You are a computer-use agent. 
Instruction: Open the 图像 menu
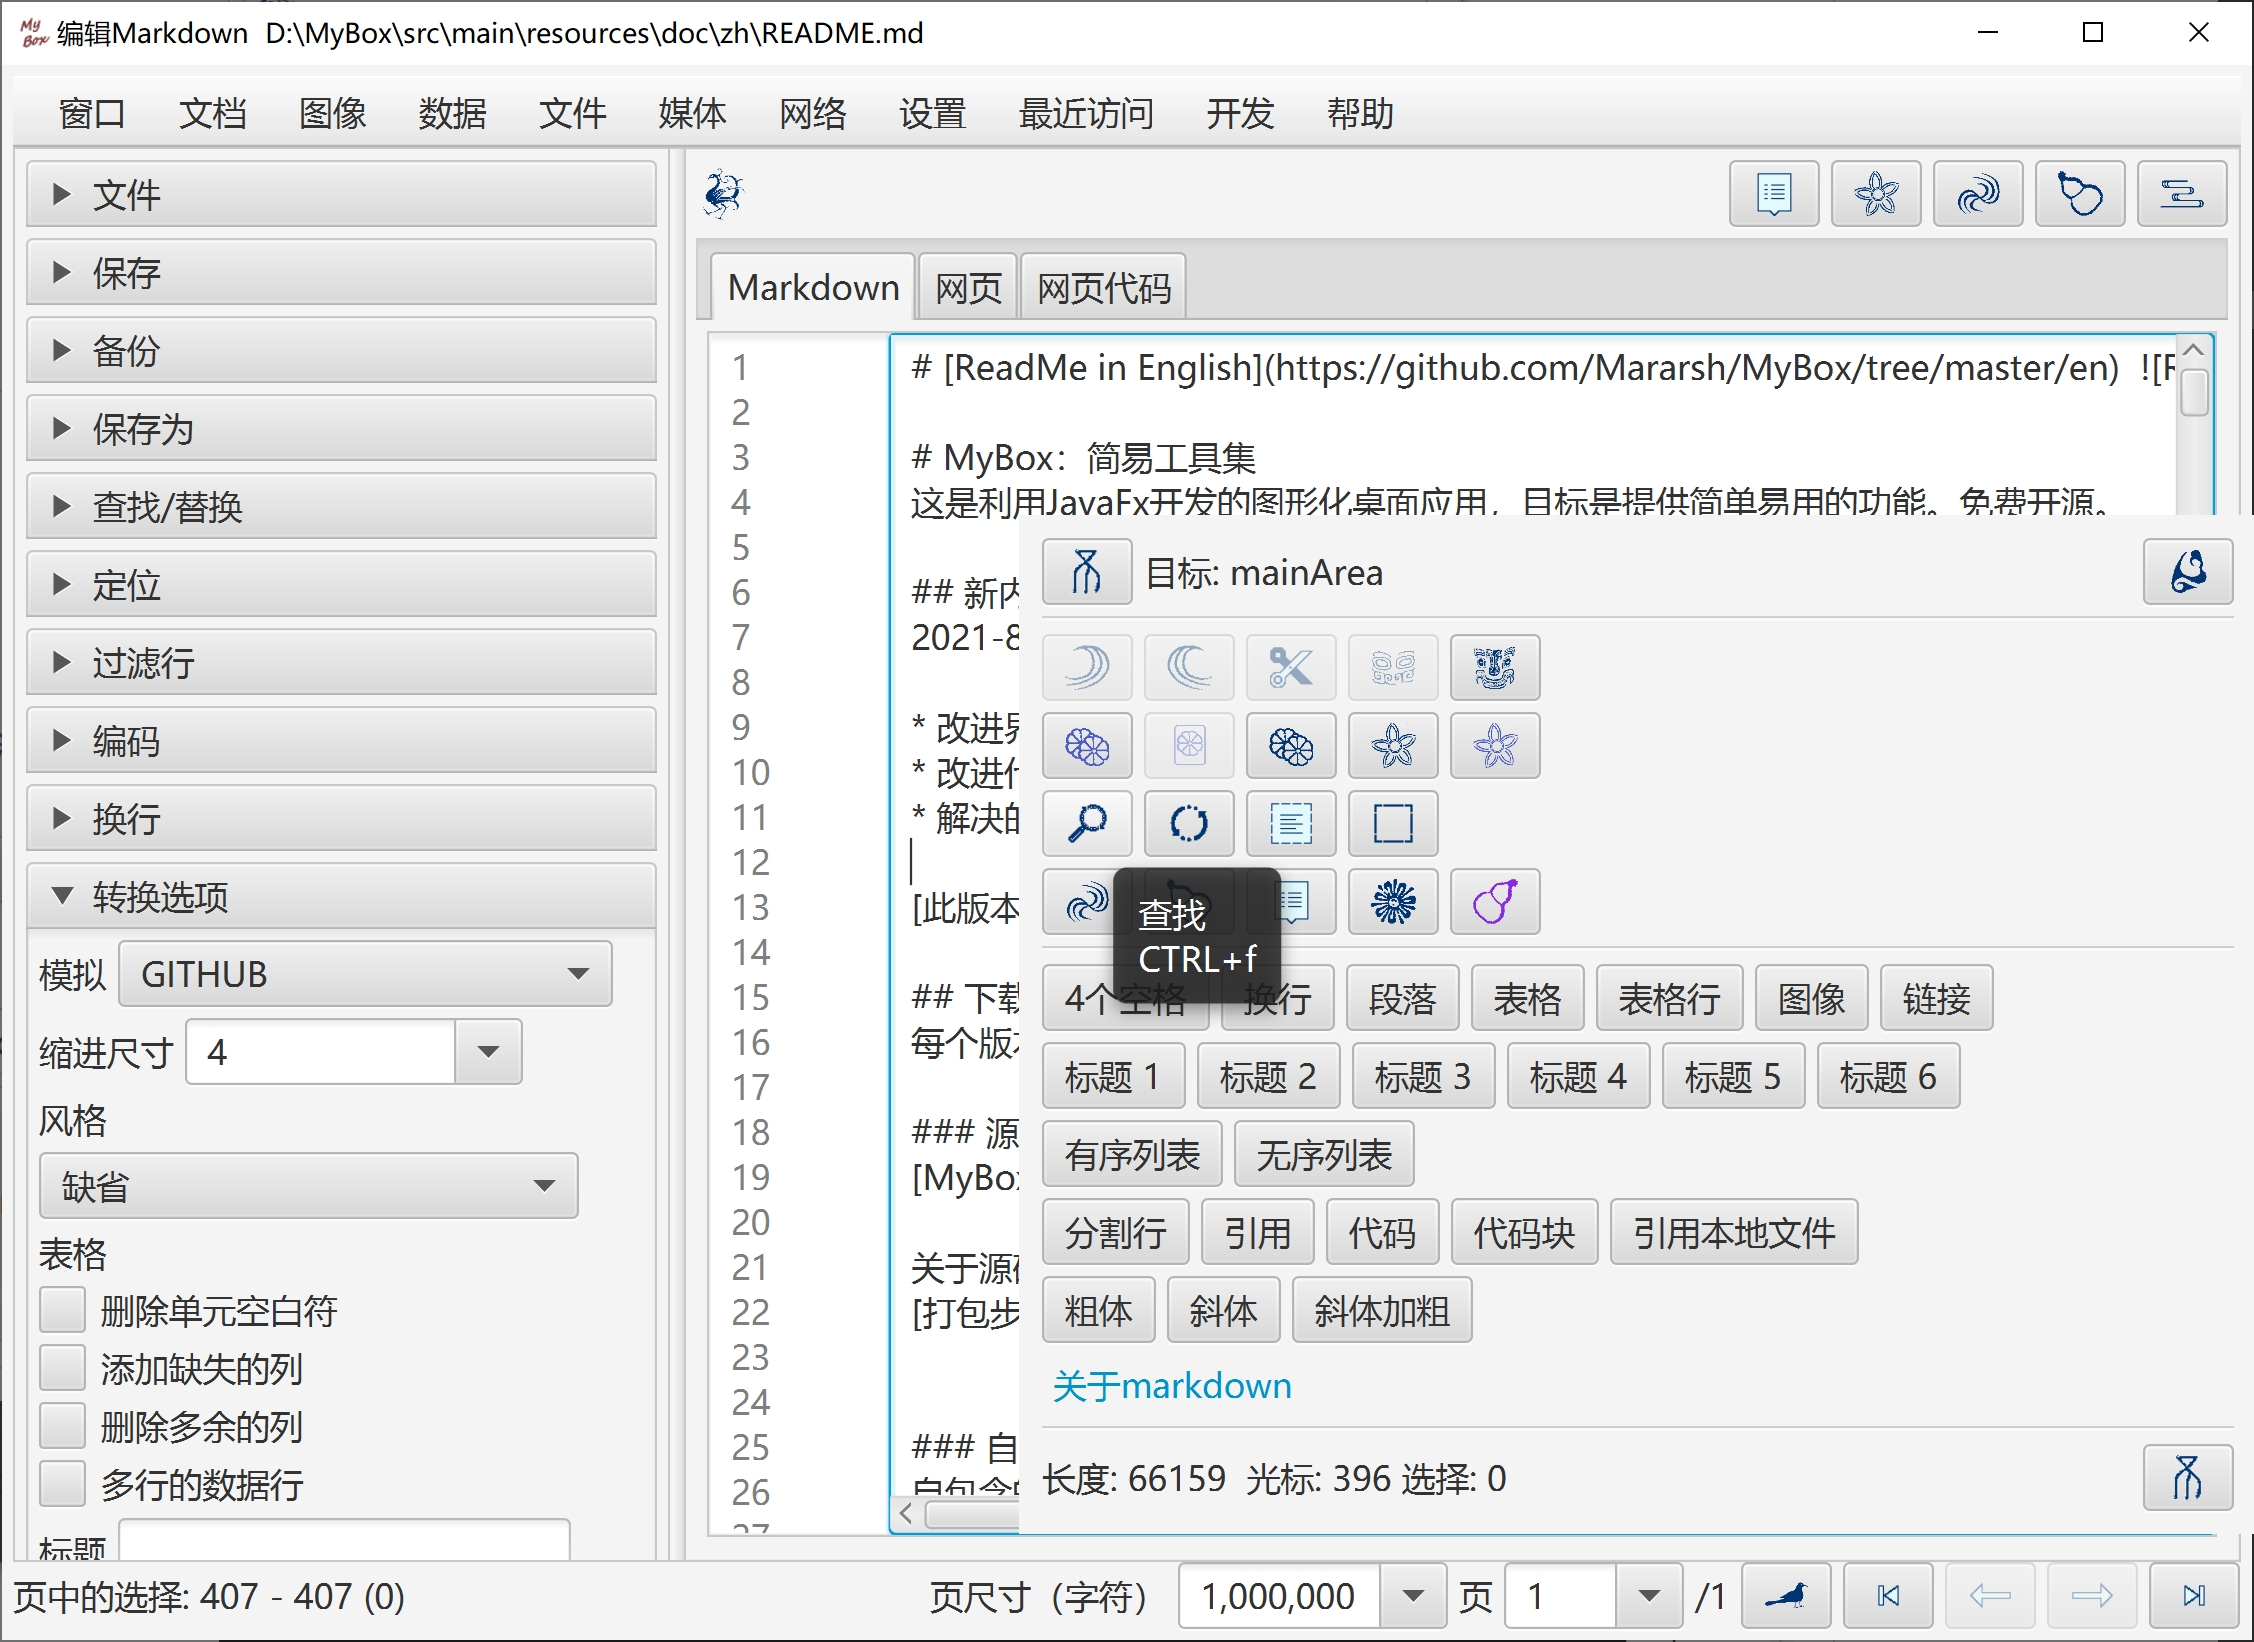pos(332,113)
